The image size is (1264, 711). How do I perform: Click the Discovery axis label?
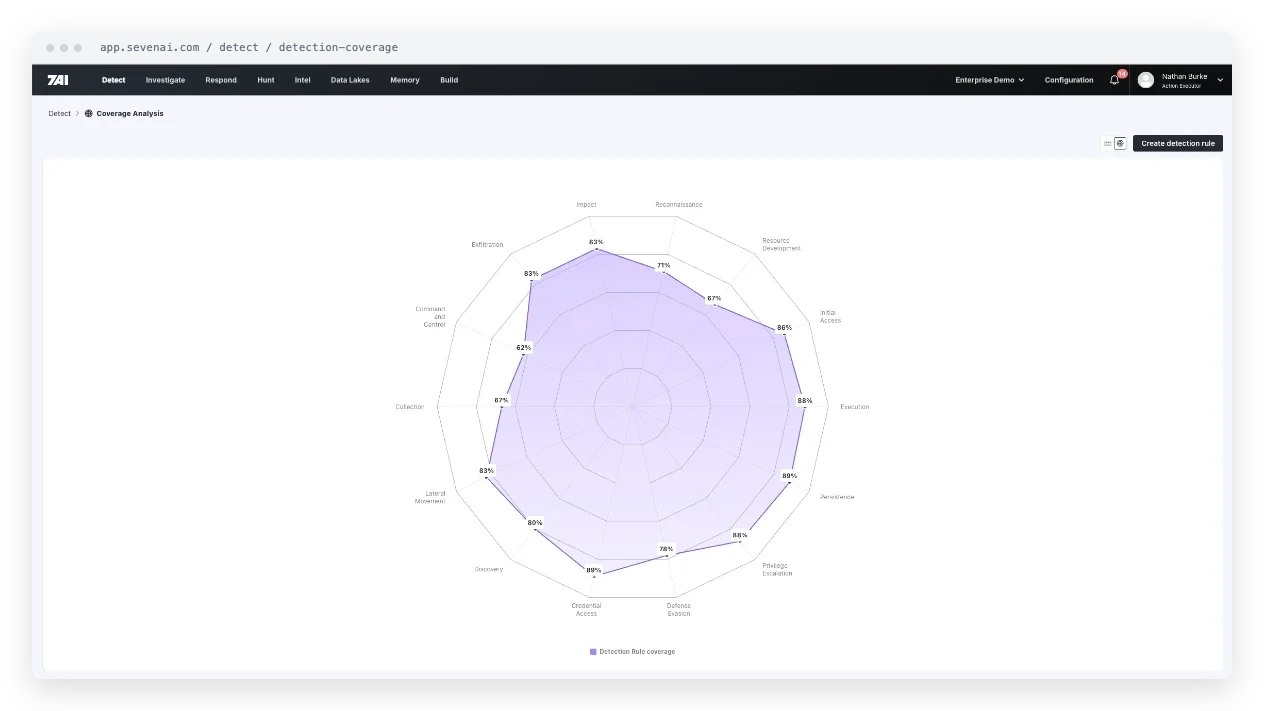pos(489,569)
